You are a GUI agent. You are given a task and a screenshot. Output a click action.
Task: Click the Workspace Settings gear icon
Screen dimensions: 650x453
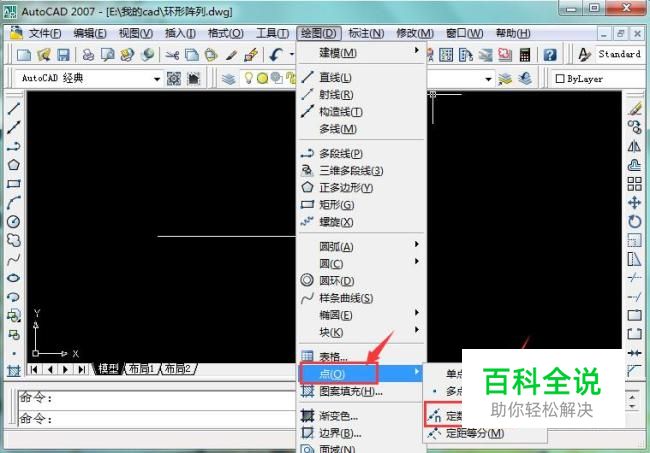tap(174, 78)
